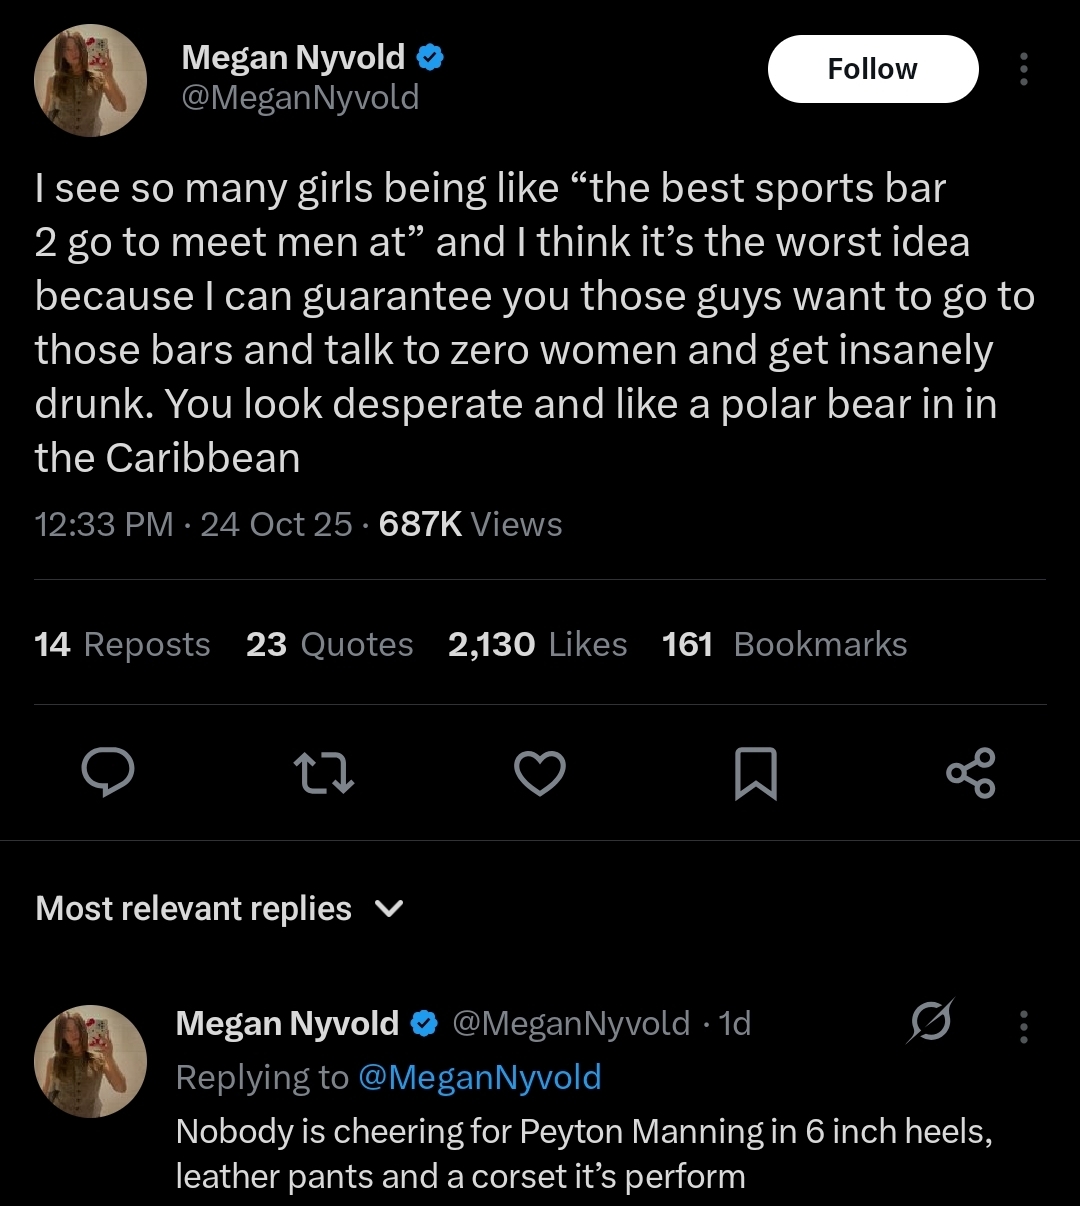This screenshot has height=1206, width=1080.
Task: Click the blue verified badge in header
Action: point(430,58)
